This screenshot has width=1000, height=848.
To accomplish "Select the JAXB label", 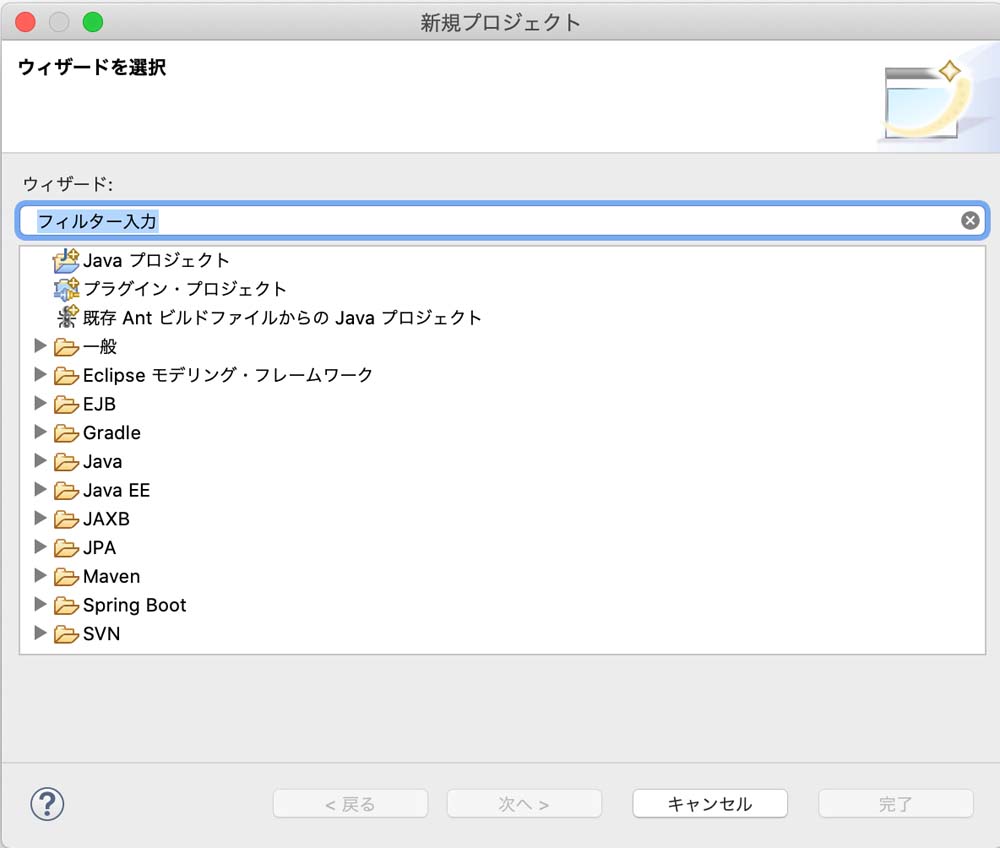I will (107, 519).
